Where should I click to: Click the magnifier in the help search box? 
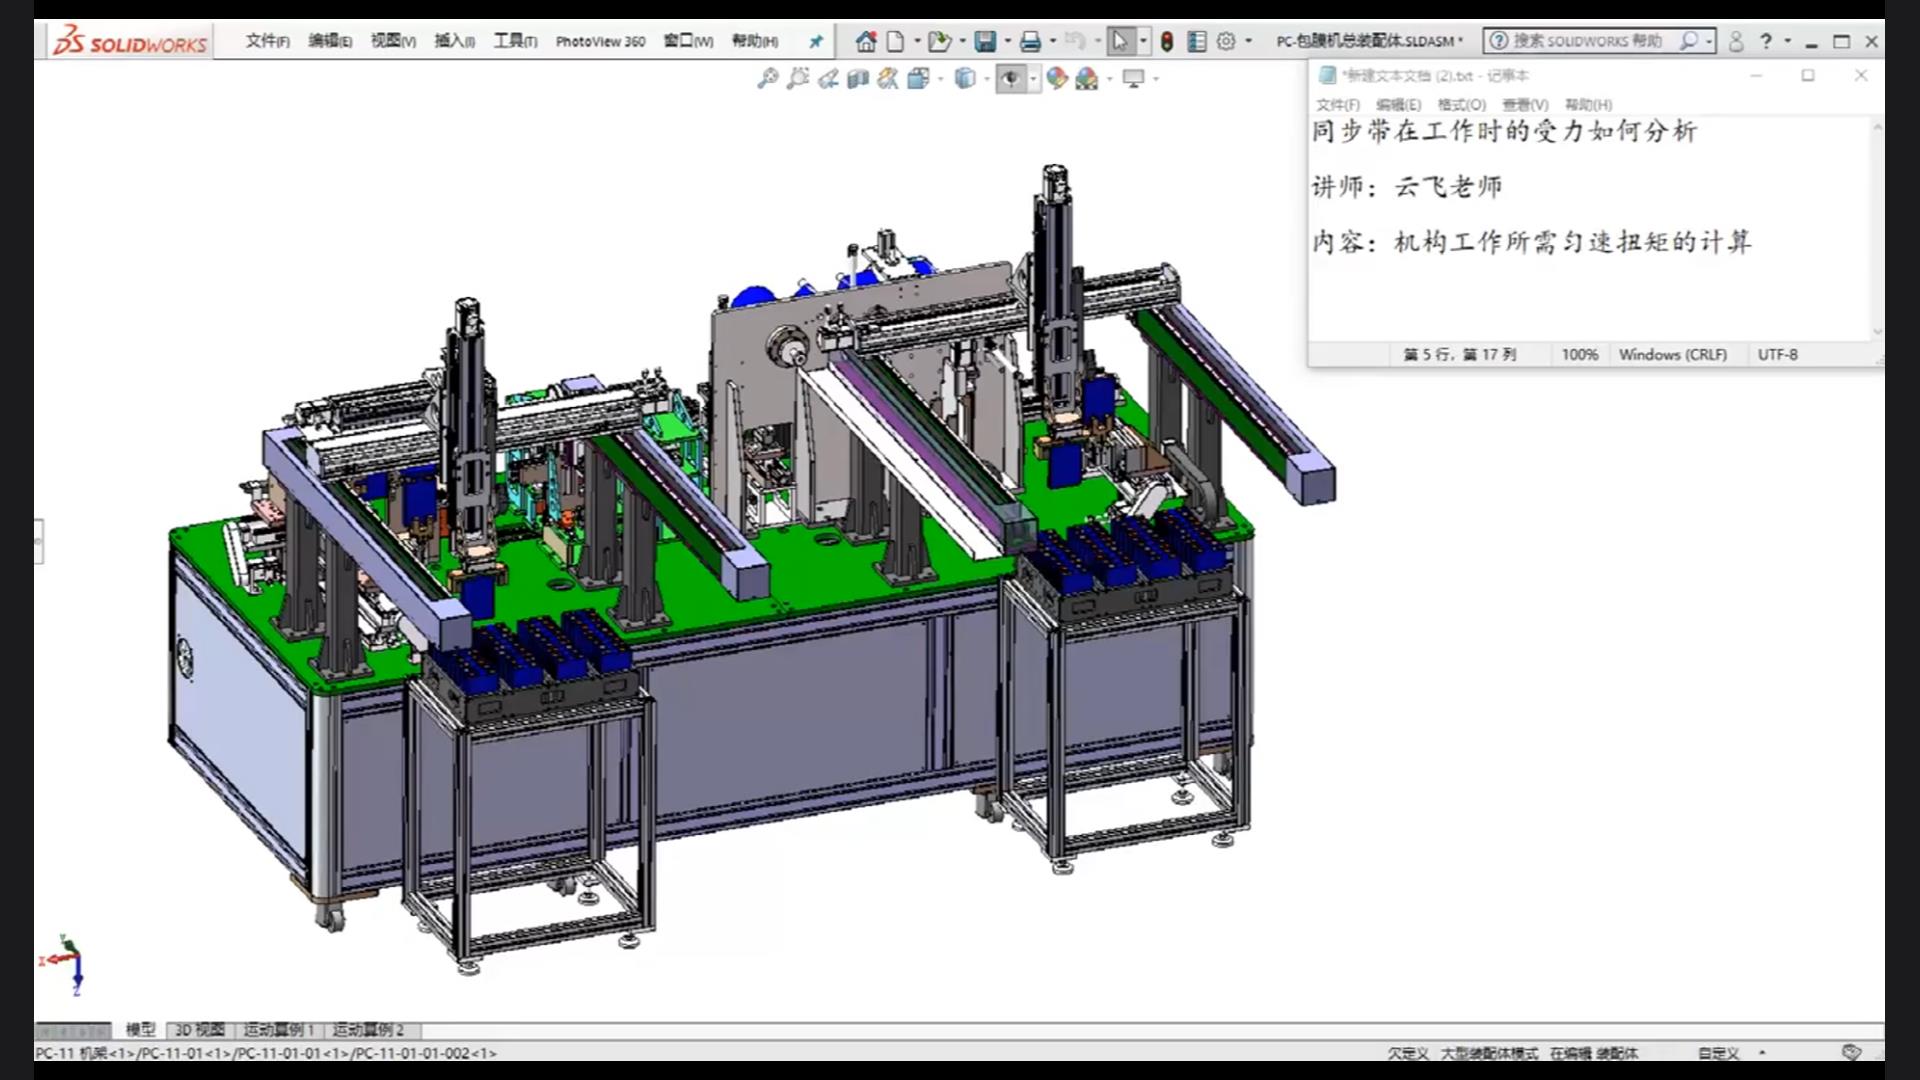point(1689,41)
